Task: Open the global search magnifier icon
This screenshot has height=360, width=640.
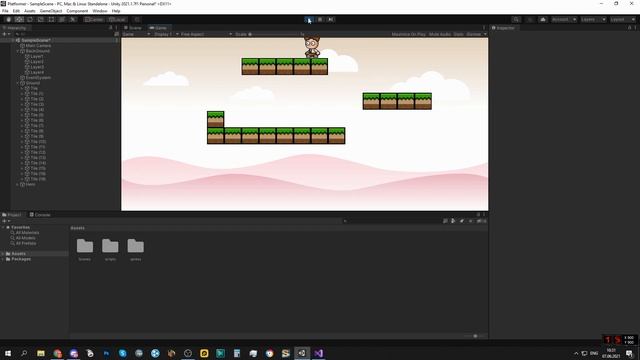Action: [516, 20]
